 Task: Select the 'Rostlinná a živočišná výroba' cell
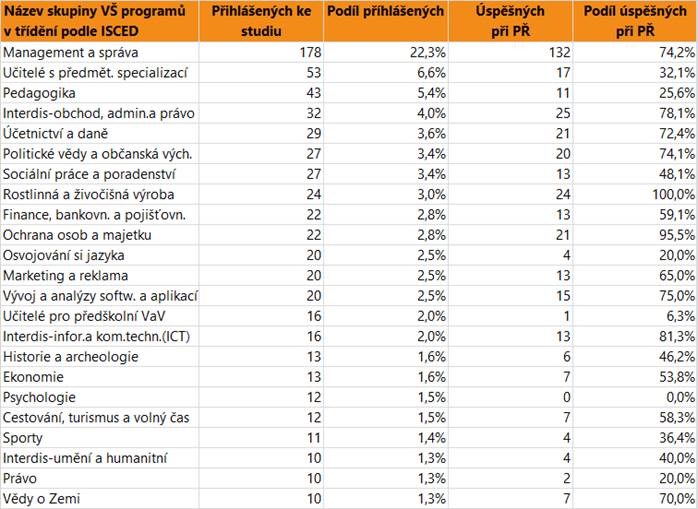(x=92, y=193)
